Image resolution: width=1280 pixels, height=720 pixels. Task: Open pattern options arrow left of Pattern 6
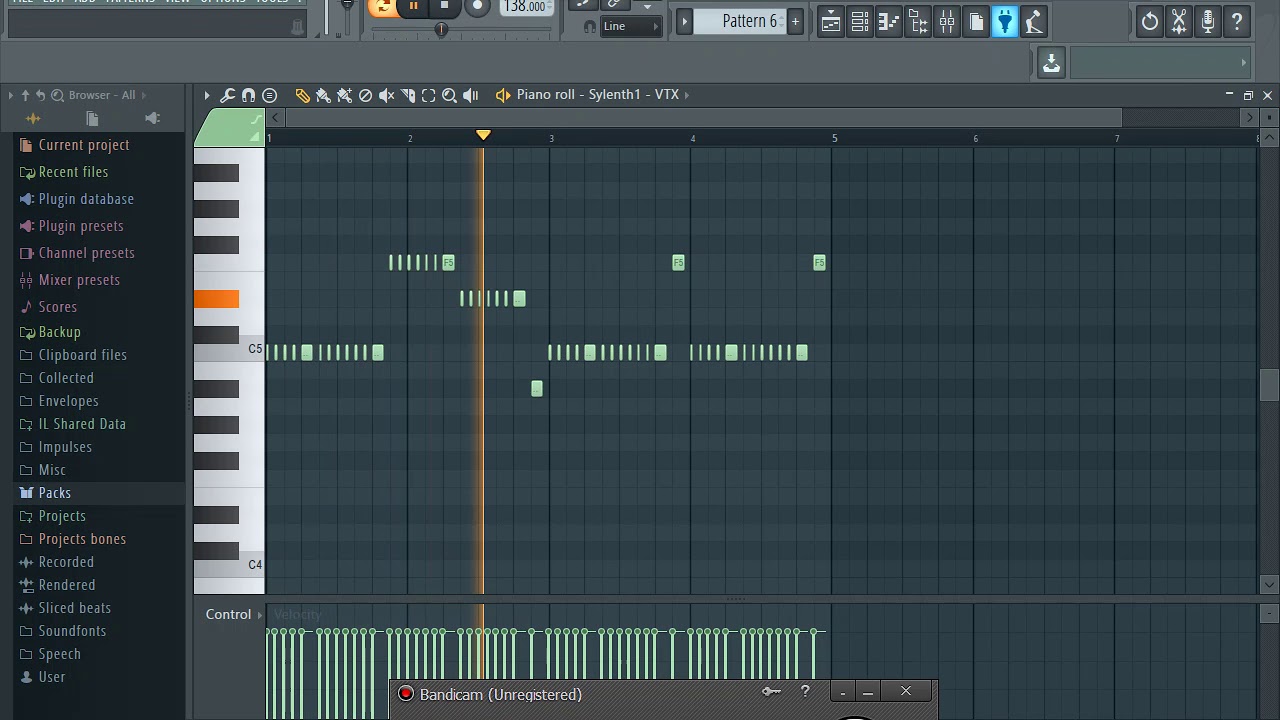[x=684, y=21]
